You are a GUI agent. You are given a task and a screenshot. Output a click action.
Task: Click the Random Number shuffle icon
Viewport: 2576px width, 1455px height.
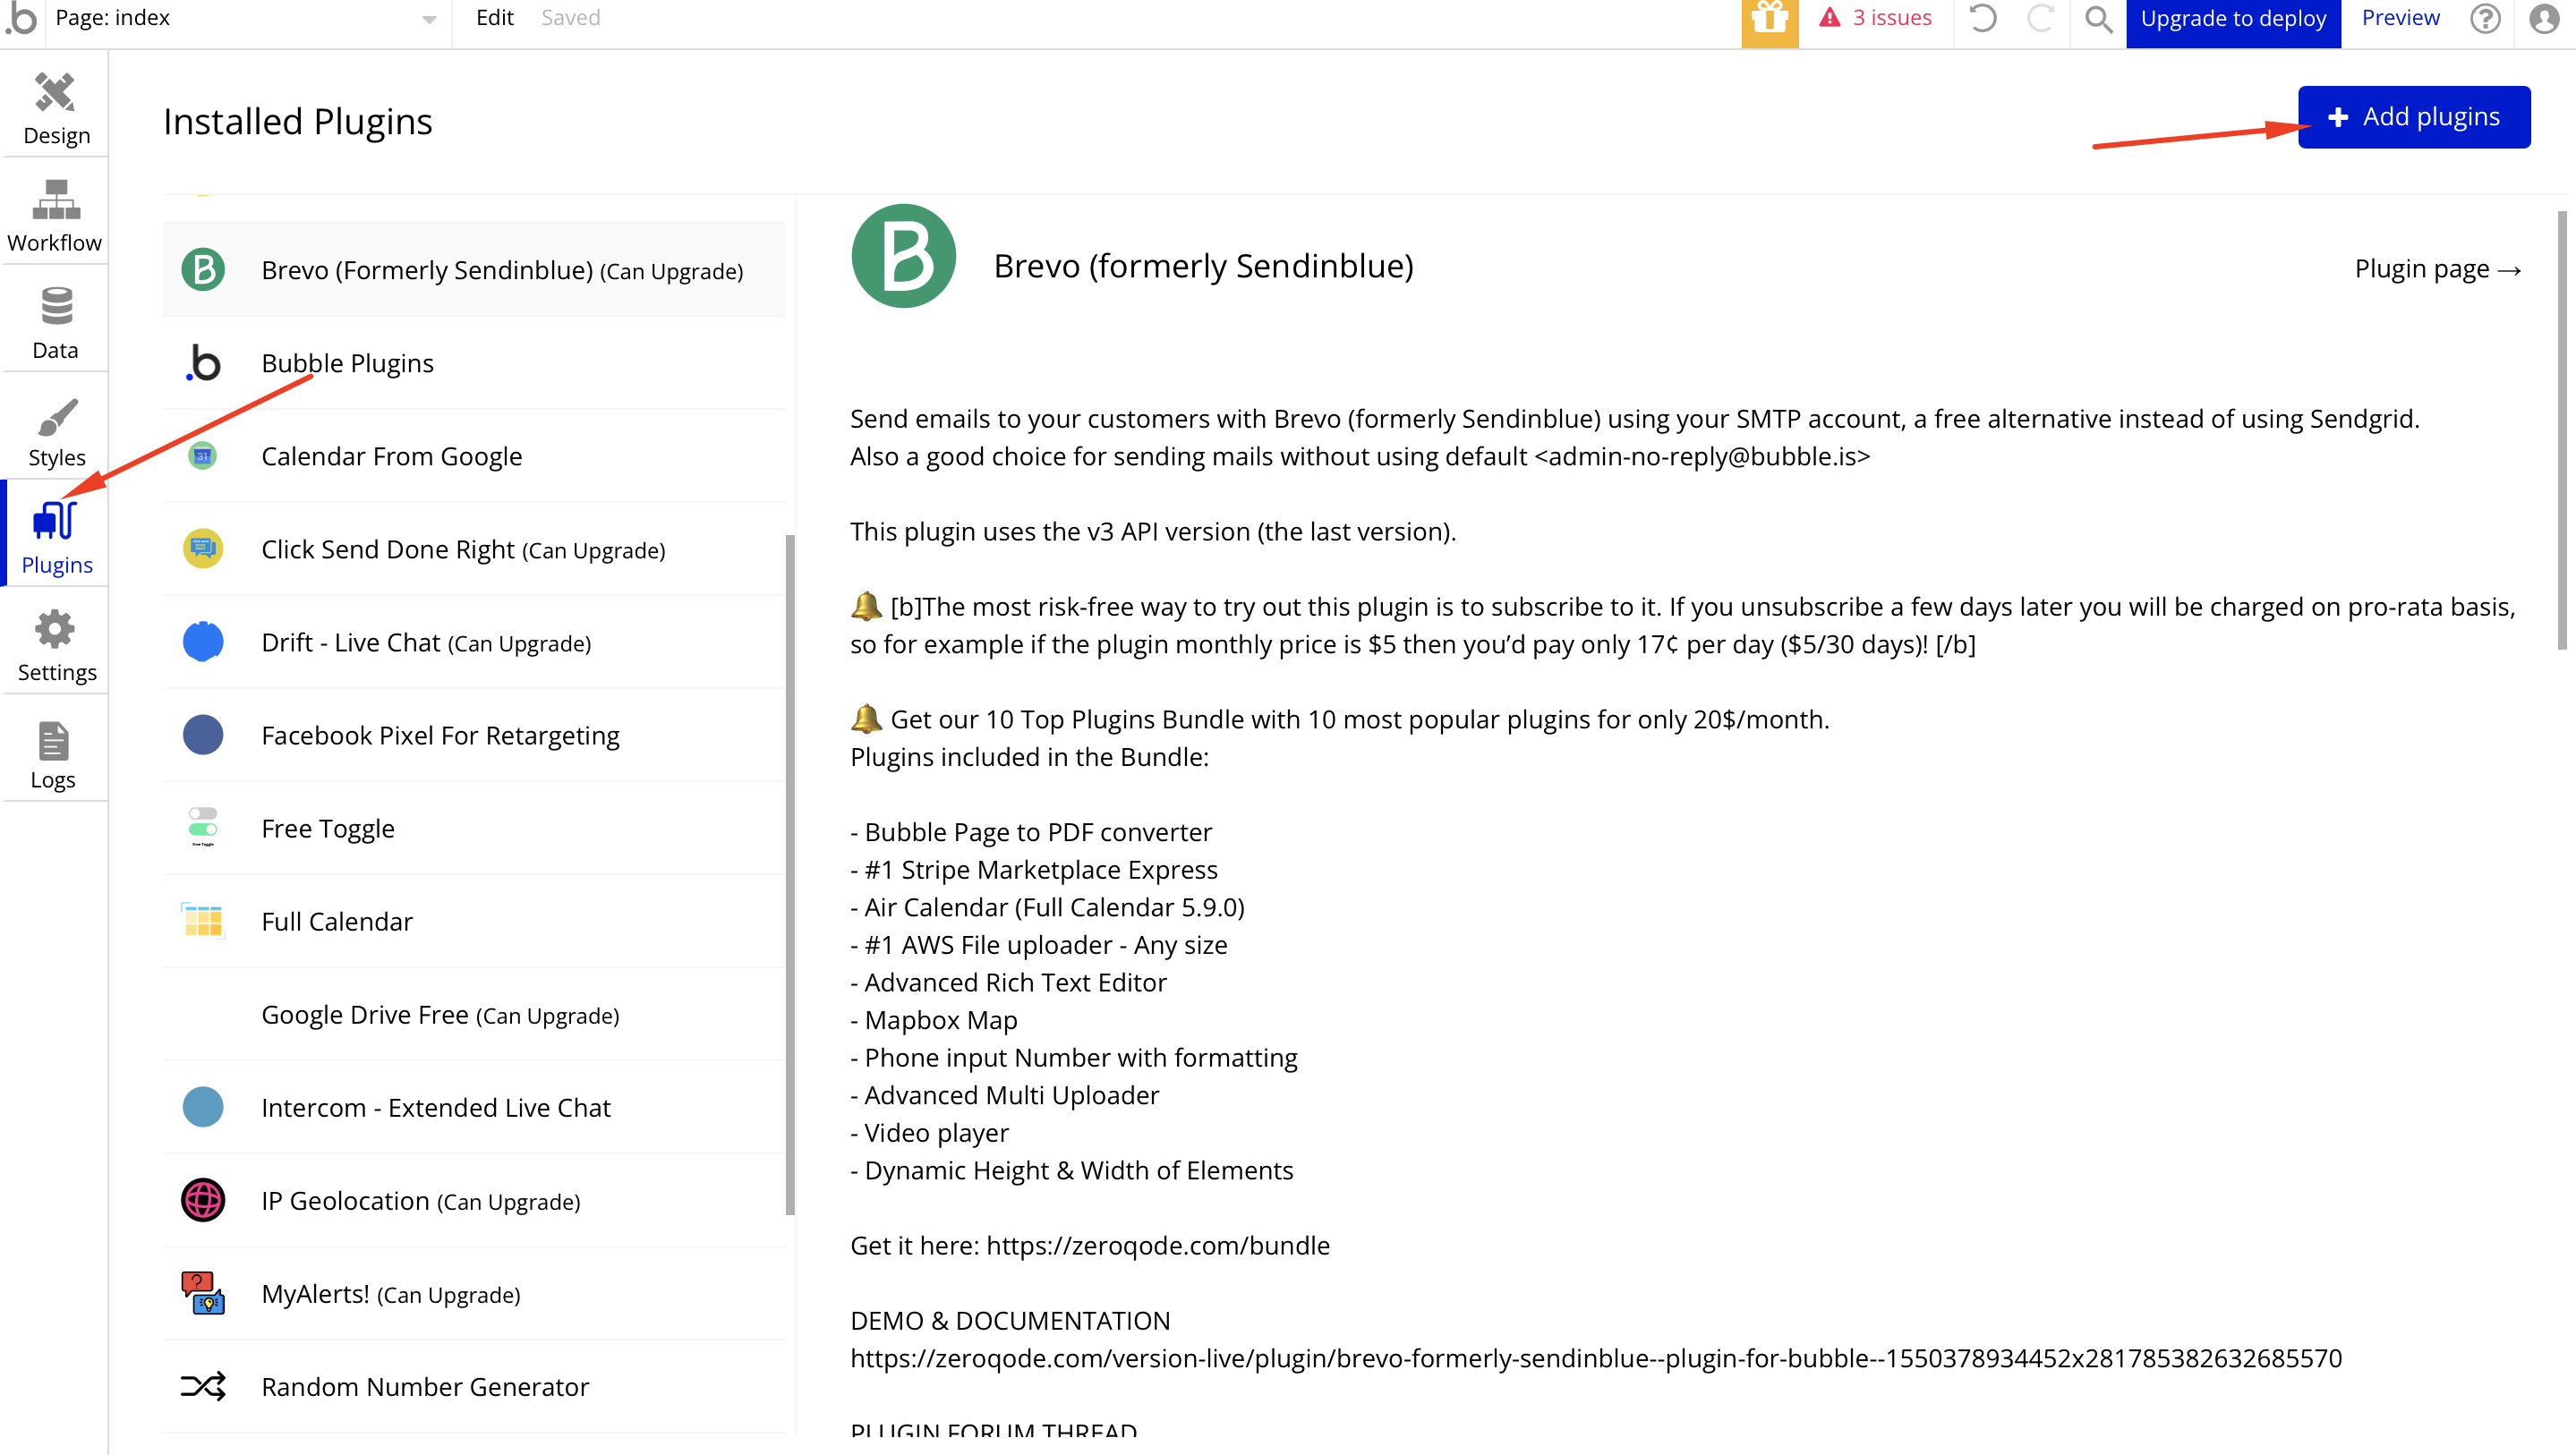click(203, 1386)
